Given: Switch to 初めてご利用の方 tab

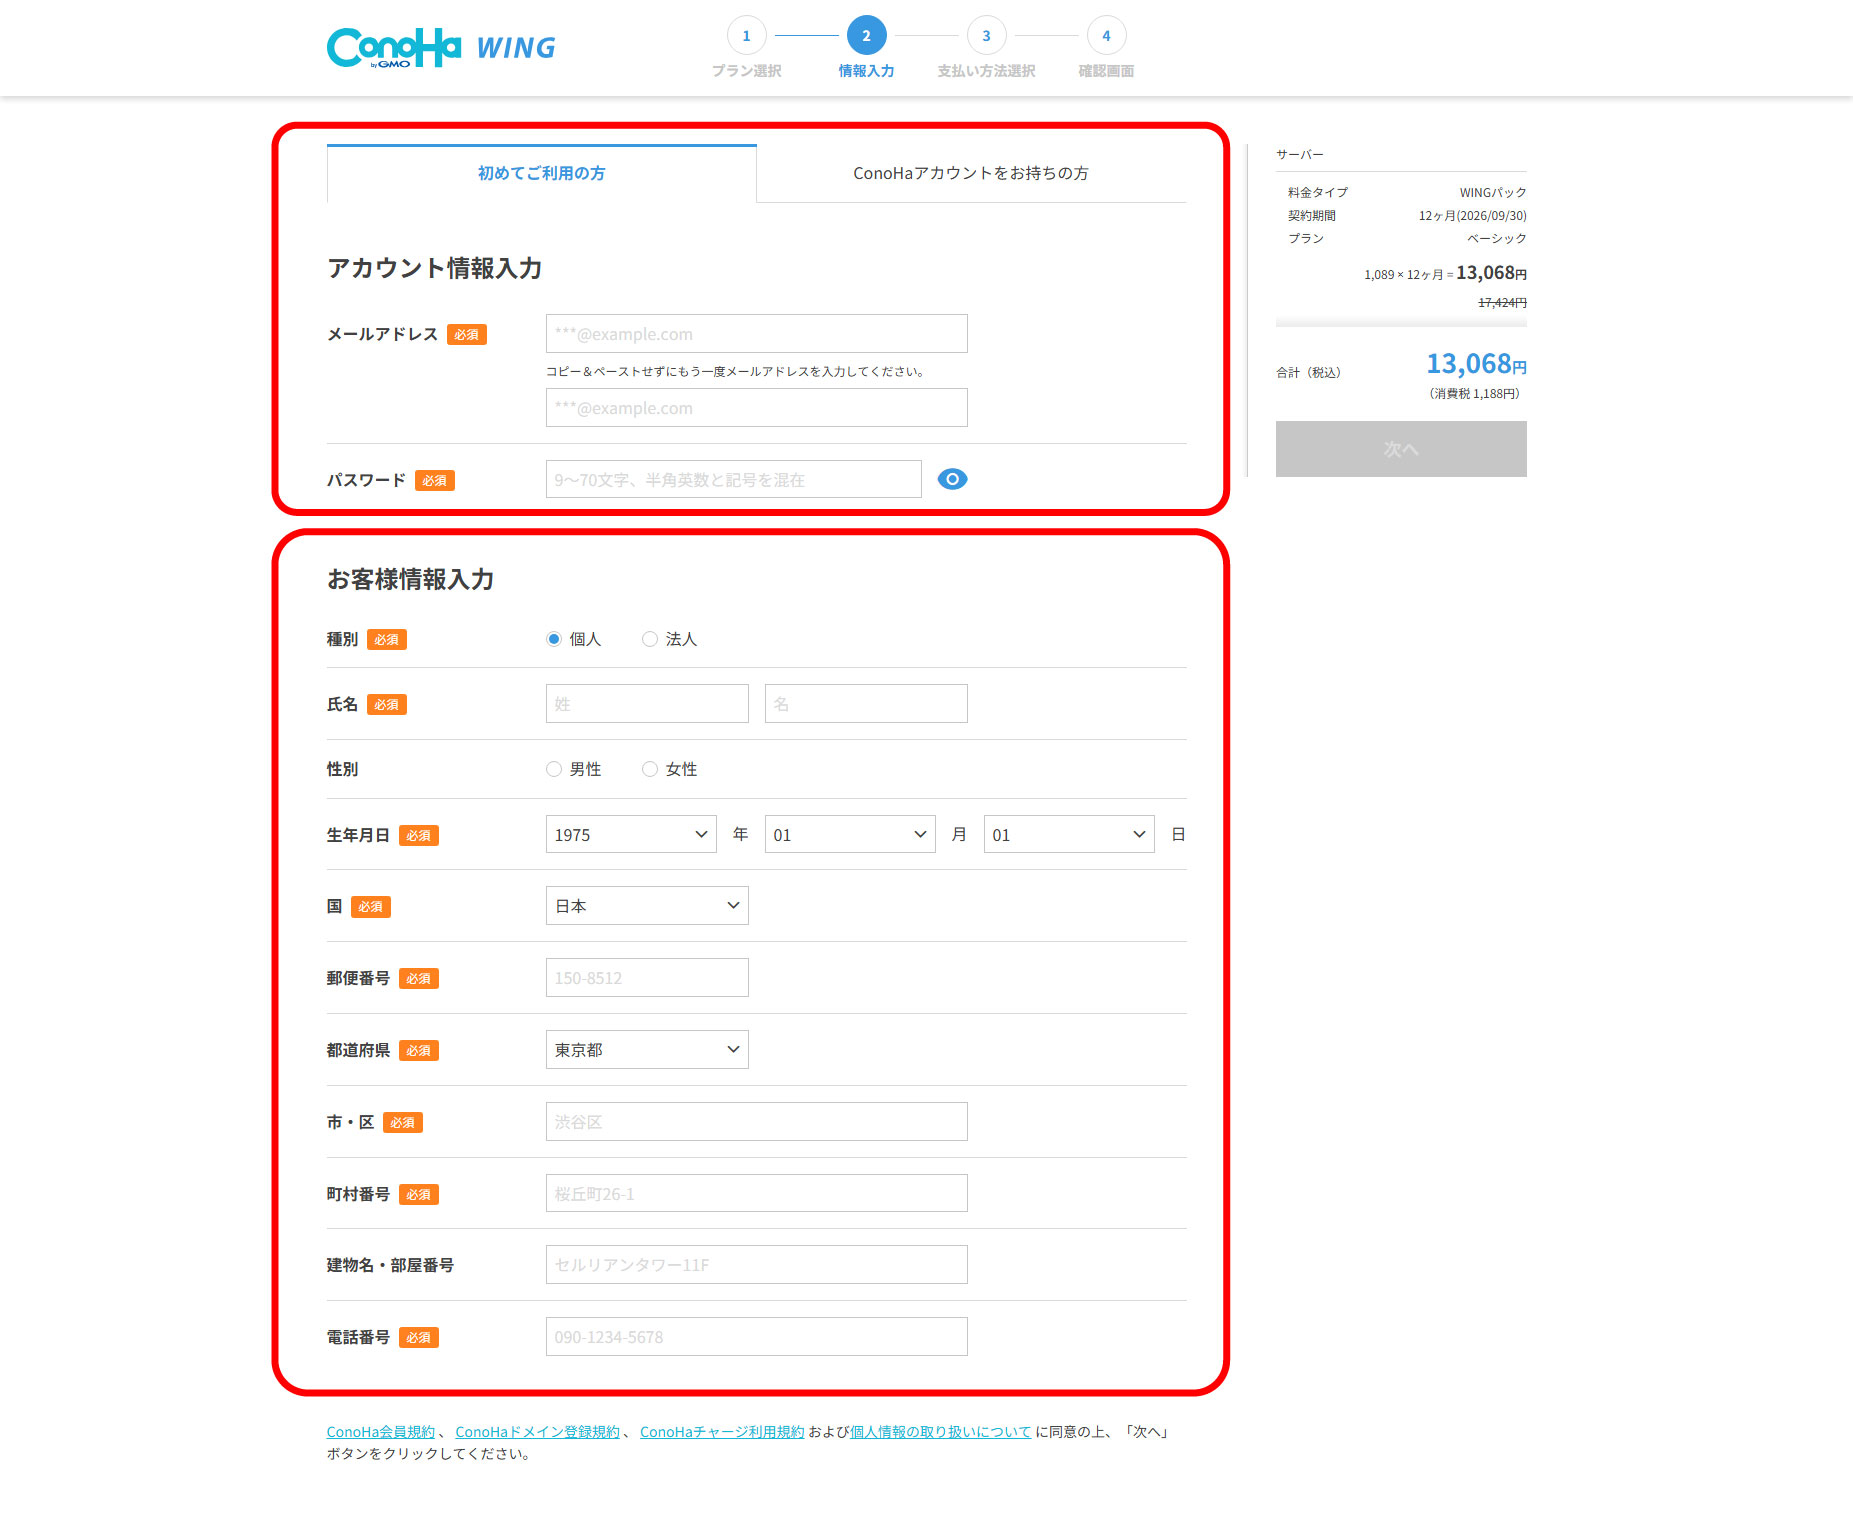Looking at the screenshot, I should click(x=541, y=173).
